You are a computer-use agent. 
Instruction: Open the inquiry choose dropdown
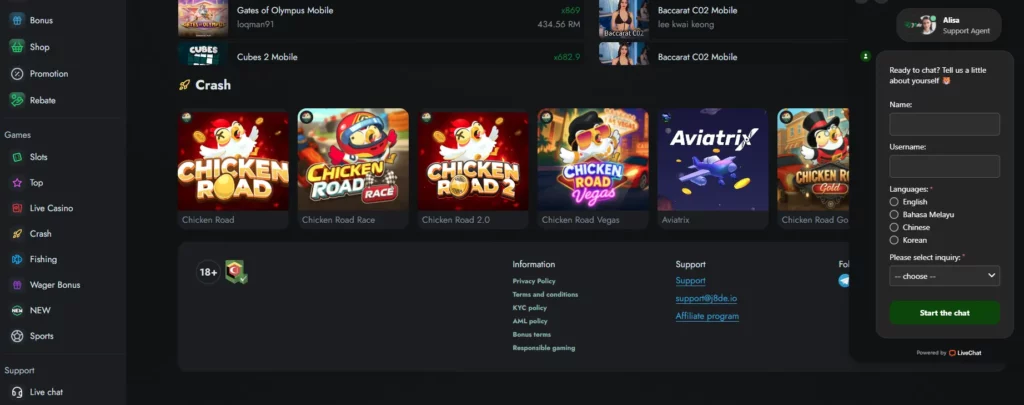(944, 276)
